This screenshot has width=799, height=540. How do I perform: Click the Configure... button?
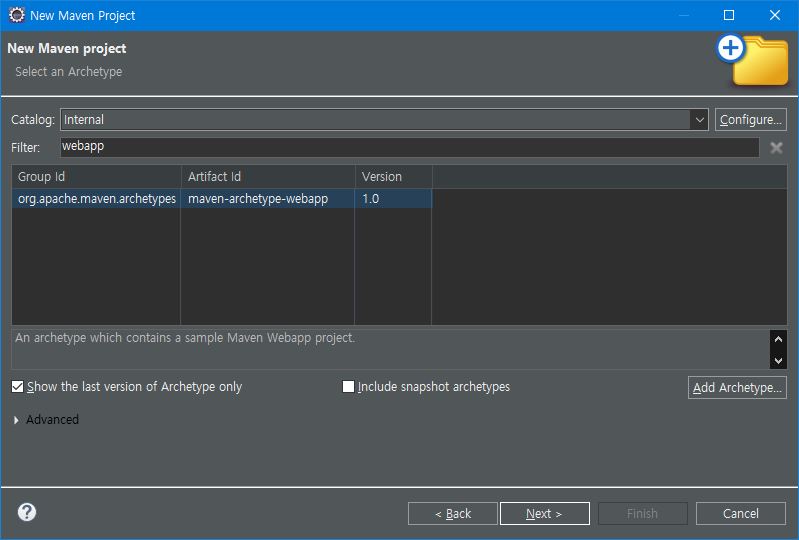pos(750,120)
